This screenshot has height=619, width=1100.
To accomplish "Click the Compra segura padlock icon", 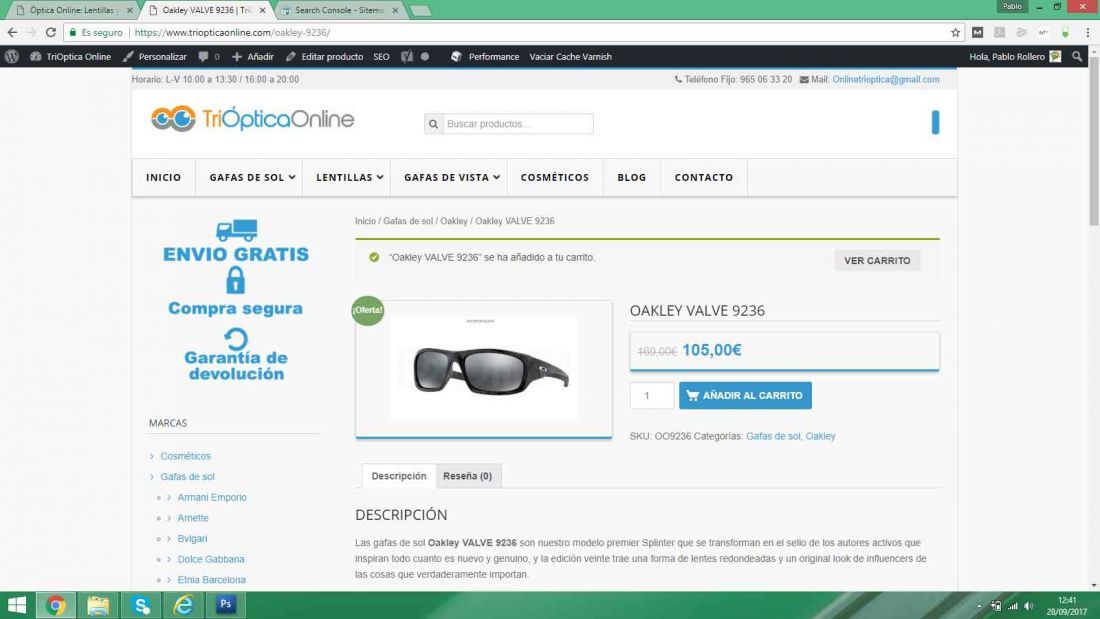I will coord(236,281).
